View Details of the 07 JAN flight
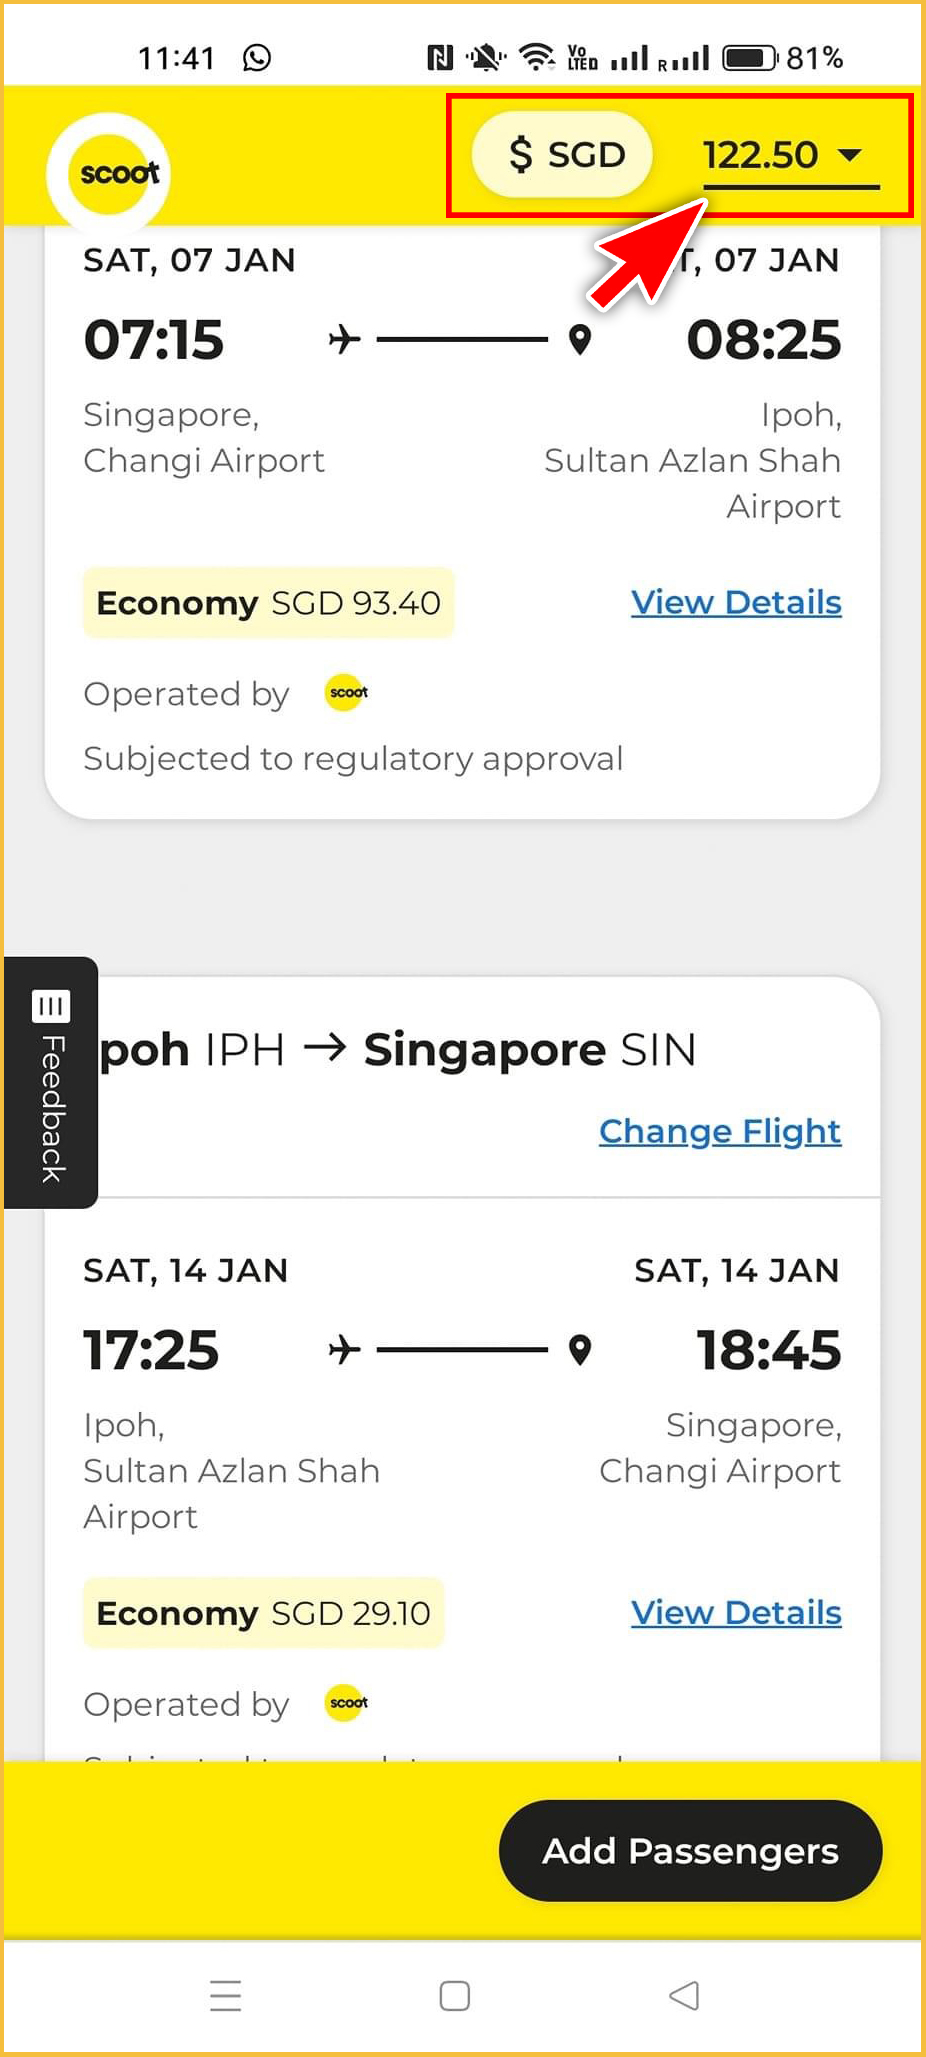 736,603
